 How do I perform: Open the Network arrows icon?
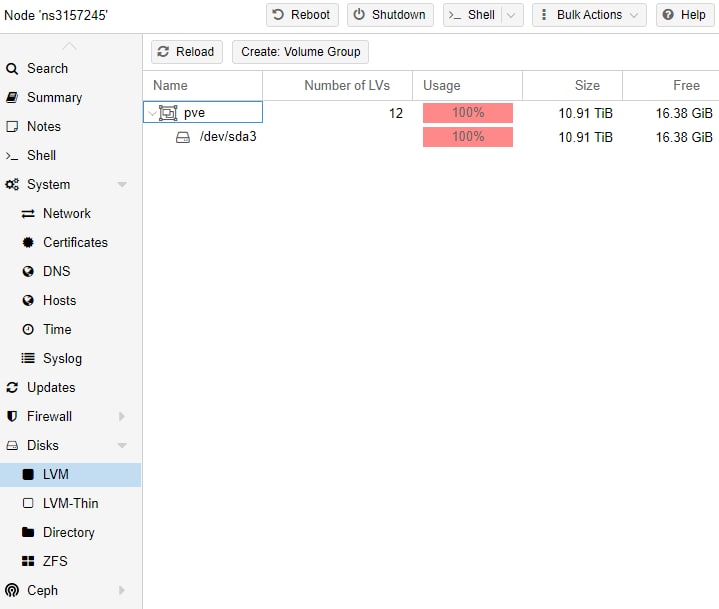[28, 214]
